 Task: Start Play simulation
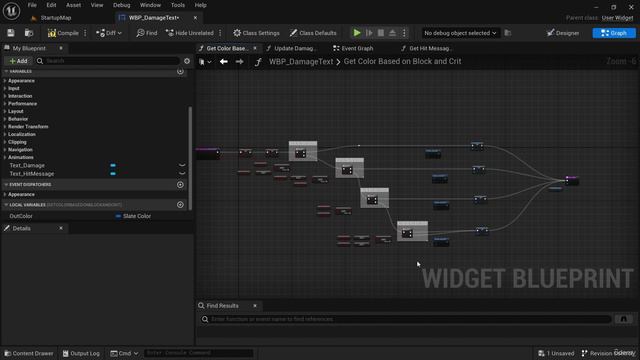357,33
